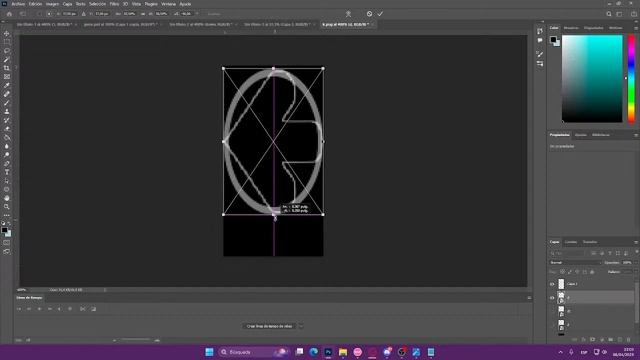Image resolution: width=640 pixels, height=360 pixels.
Task: Select the Gradient tool
Action: coord(7,138)
